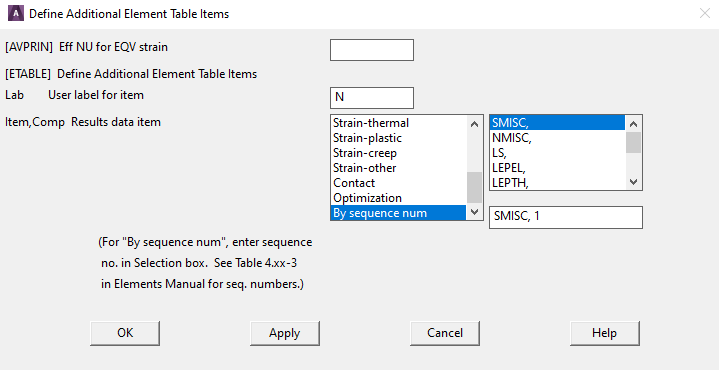Click the up arrow of component list scrollbar
The width and height of the screenshot is (719, 370).
coord(634,124)
